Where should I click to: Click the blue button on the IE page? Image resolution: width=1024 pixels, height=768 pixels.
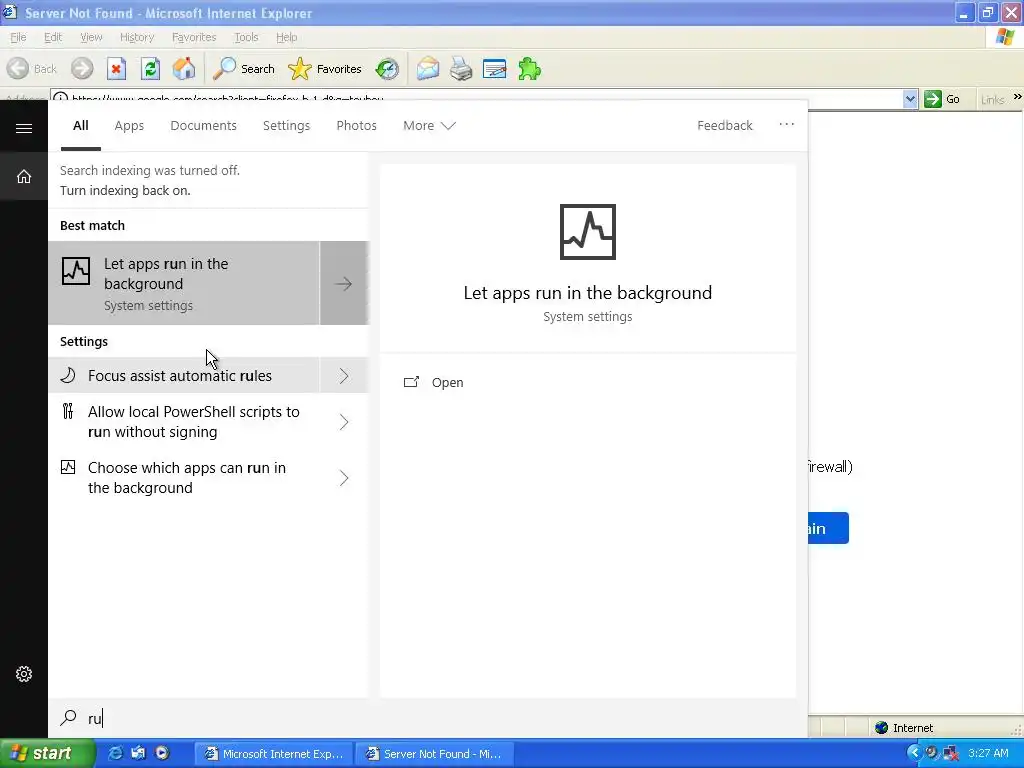(x=828, y=528)
